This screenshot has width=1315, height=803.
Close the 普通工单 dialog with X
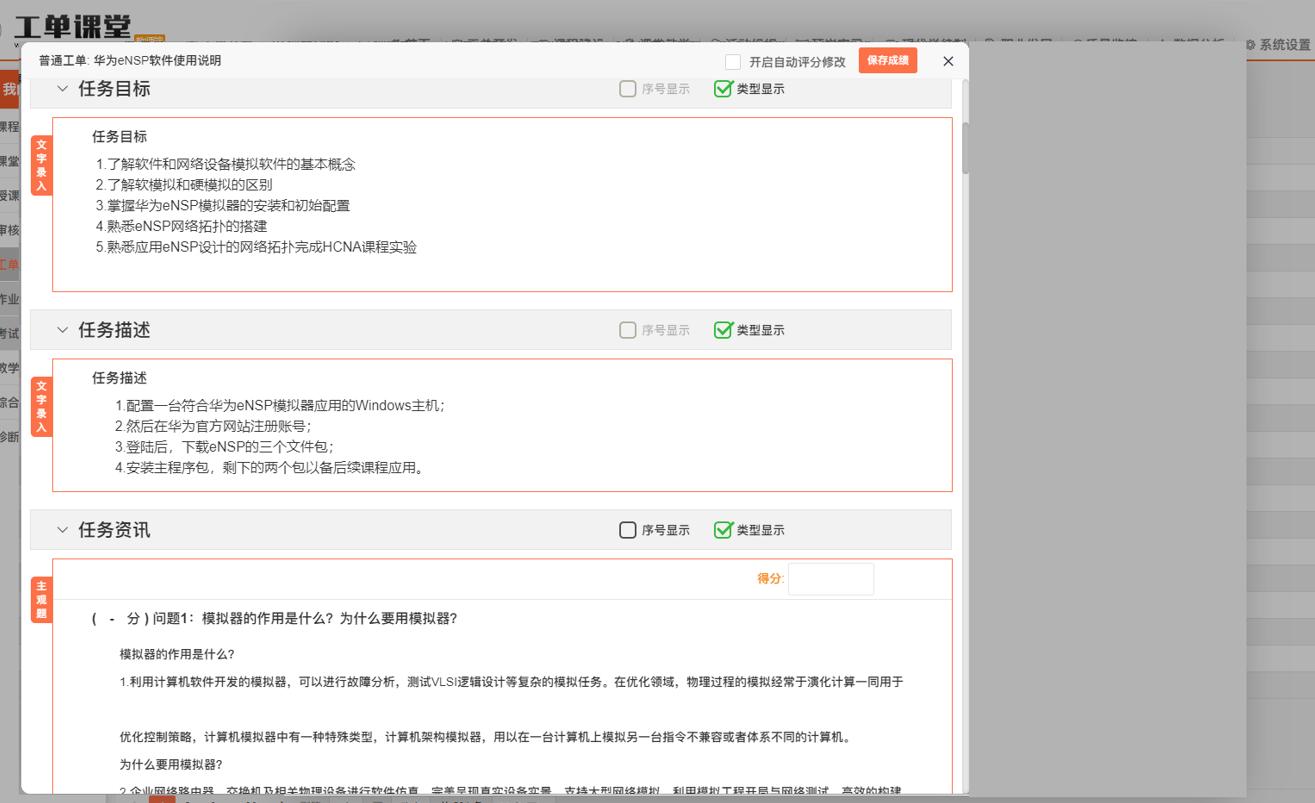[x=948, y=61]
